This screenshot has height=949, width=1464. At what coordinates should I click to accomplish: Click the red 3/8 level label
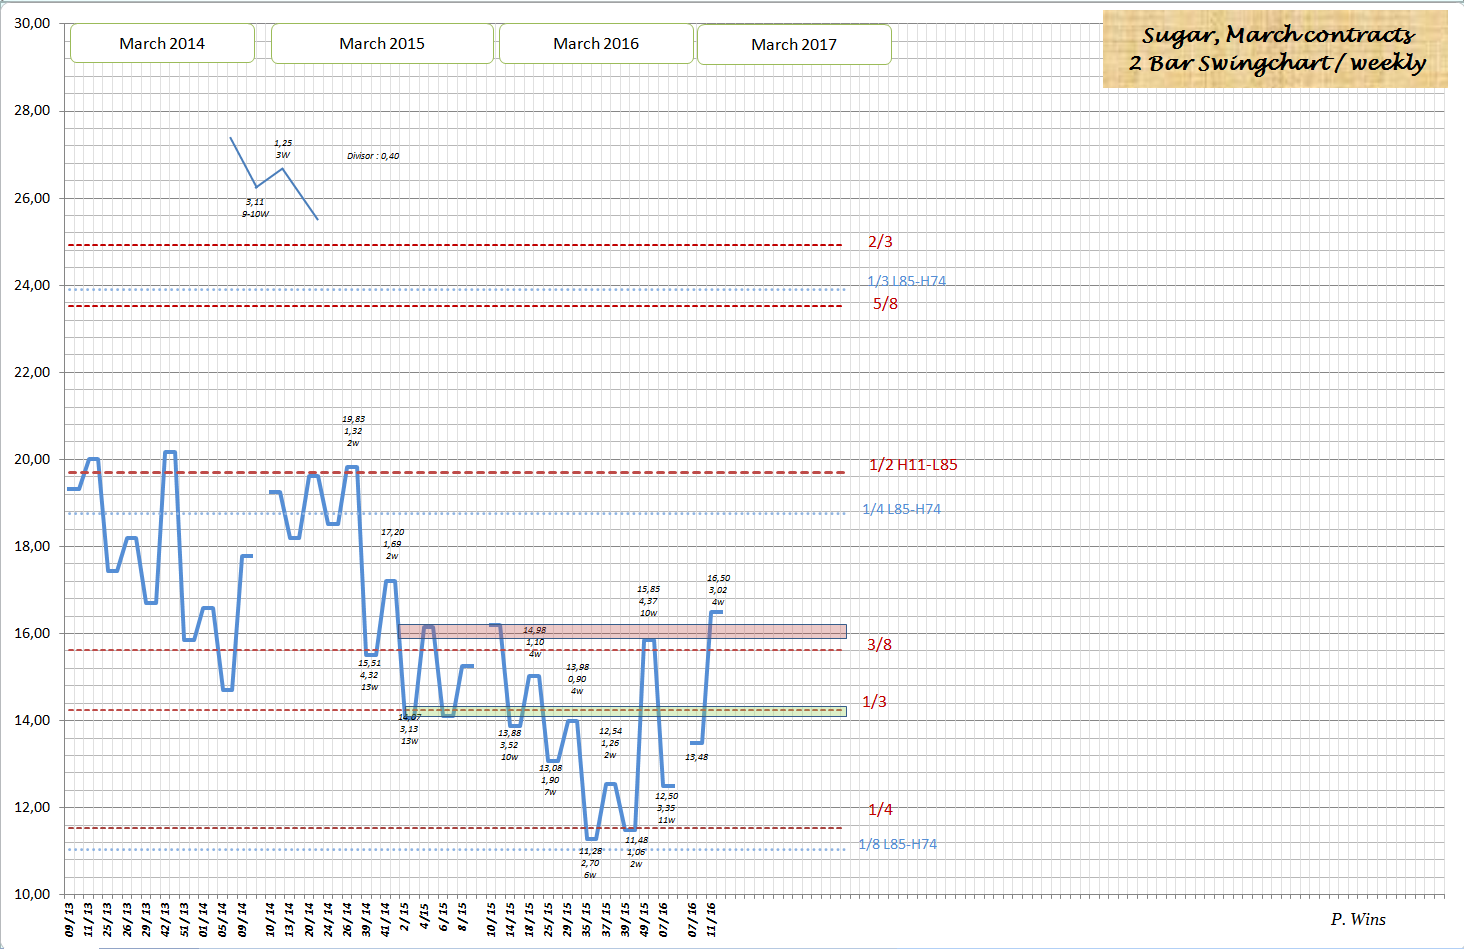(x=879, y=645)
